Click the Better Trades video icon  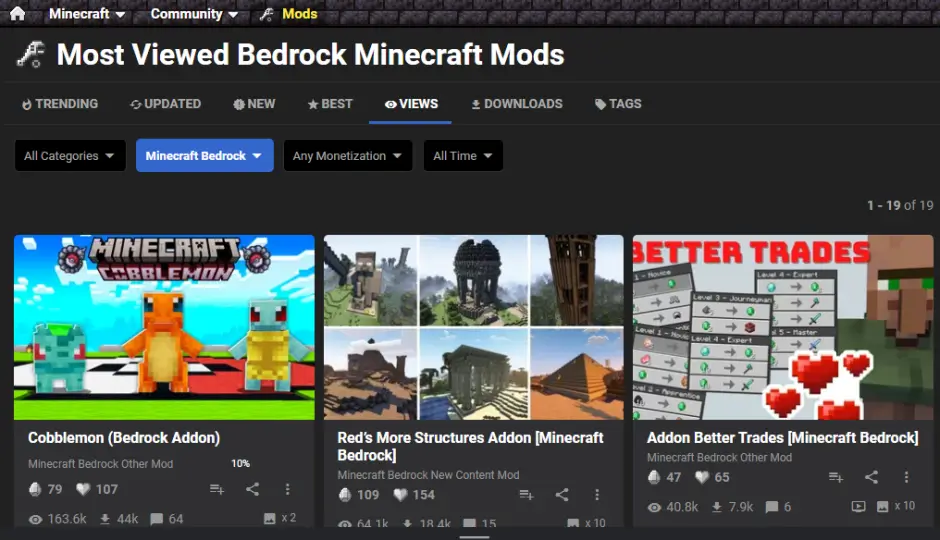coord(858,506)
